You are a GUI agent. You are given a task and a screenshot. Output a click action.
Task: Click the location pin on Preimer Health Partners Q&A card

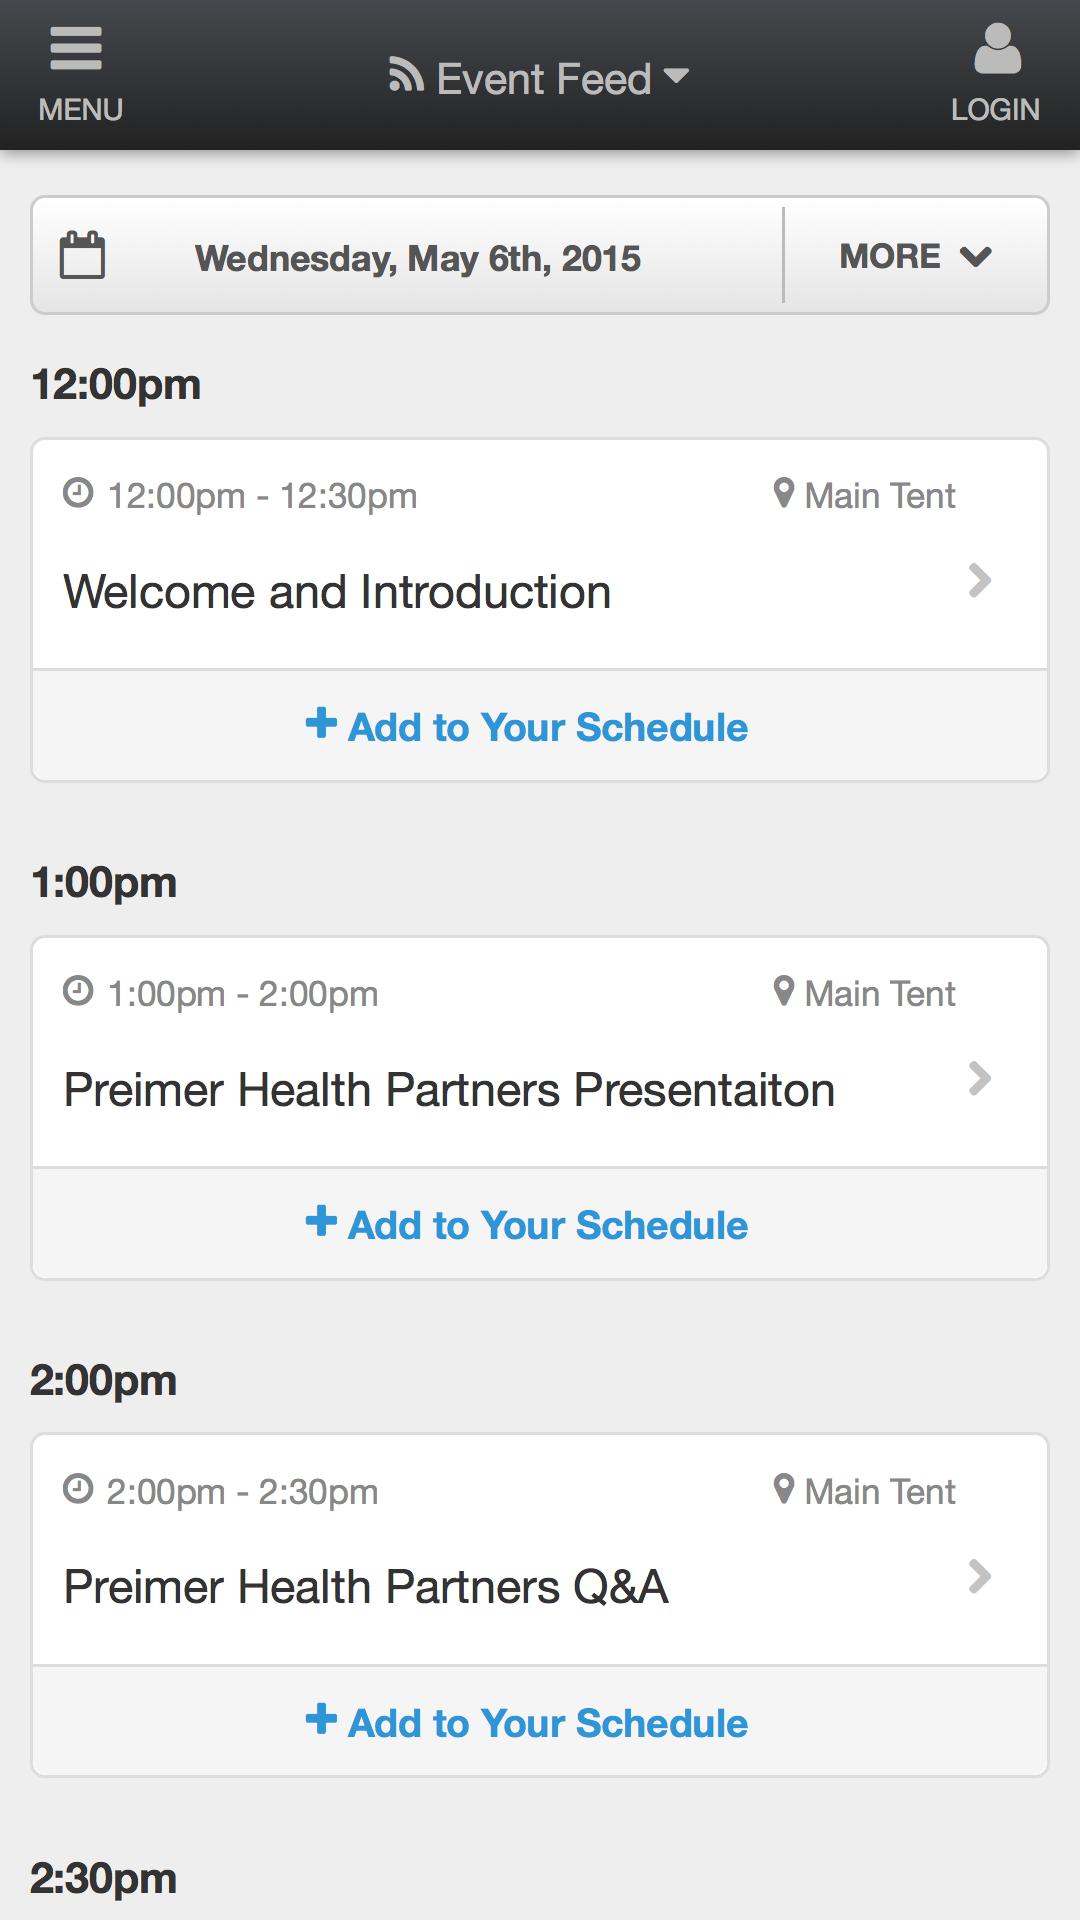[x=784, y=1489]
